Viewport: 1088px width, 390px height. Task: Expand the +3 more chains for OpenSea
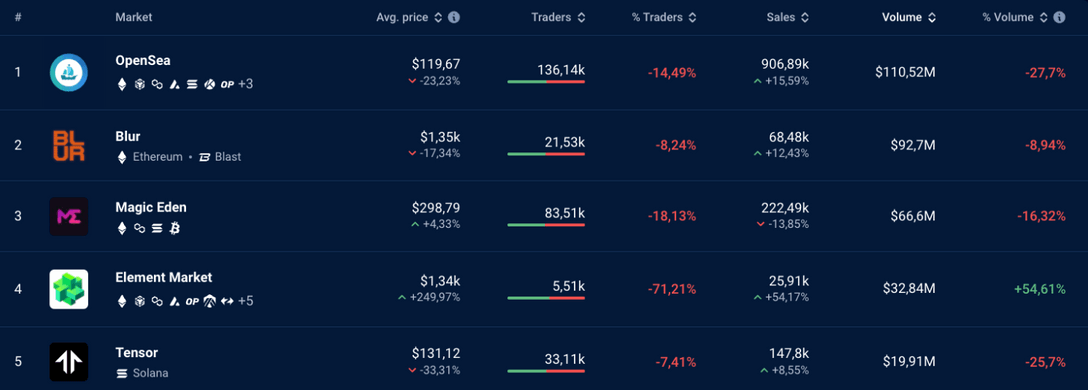(246, 84)
